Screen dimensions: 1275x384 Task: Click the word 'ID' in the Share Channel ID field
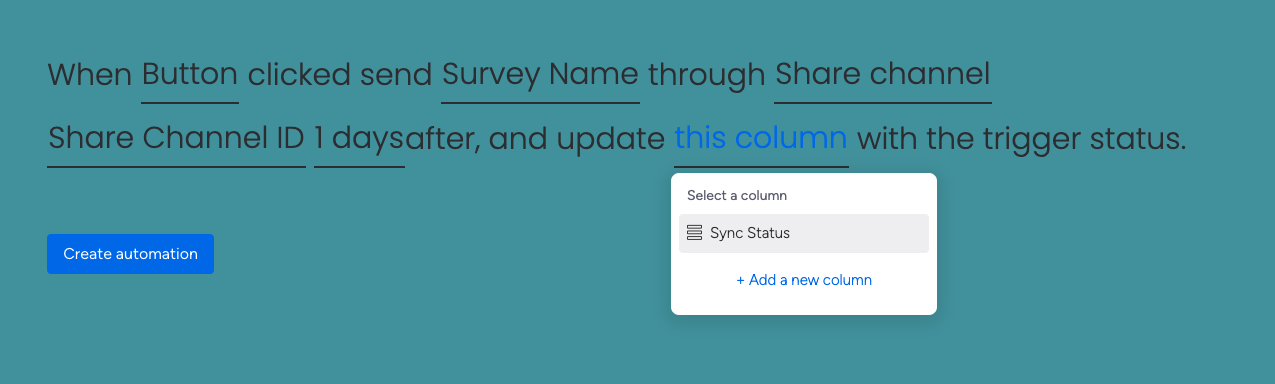click(x=288, y=139)
